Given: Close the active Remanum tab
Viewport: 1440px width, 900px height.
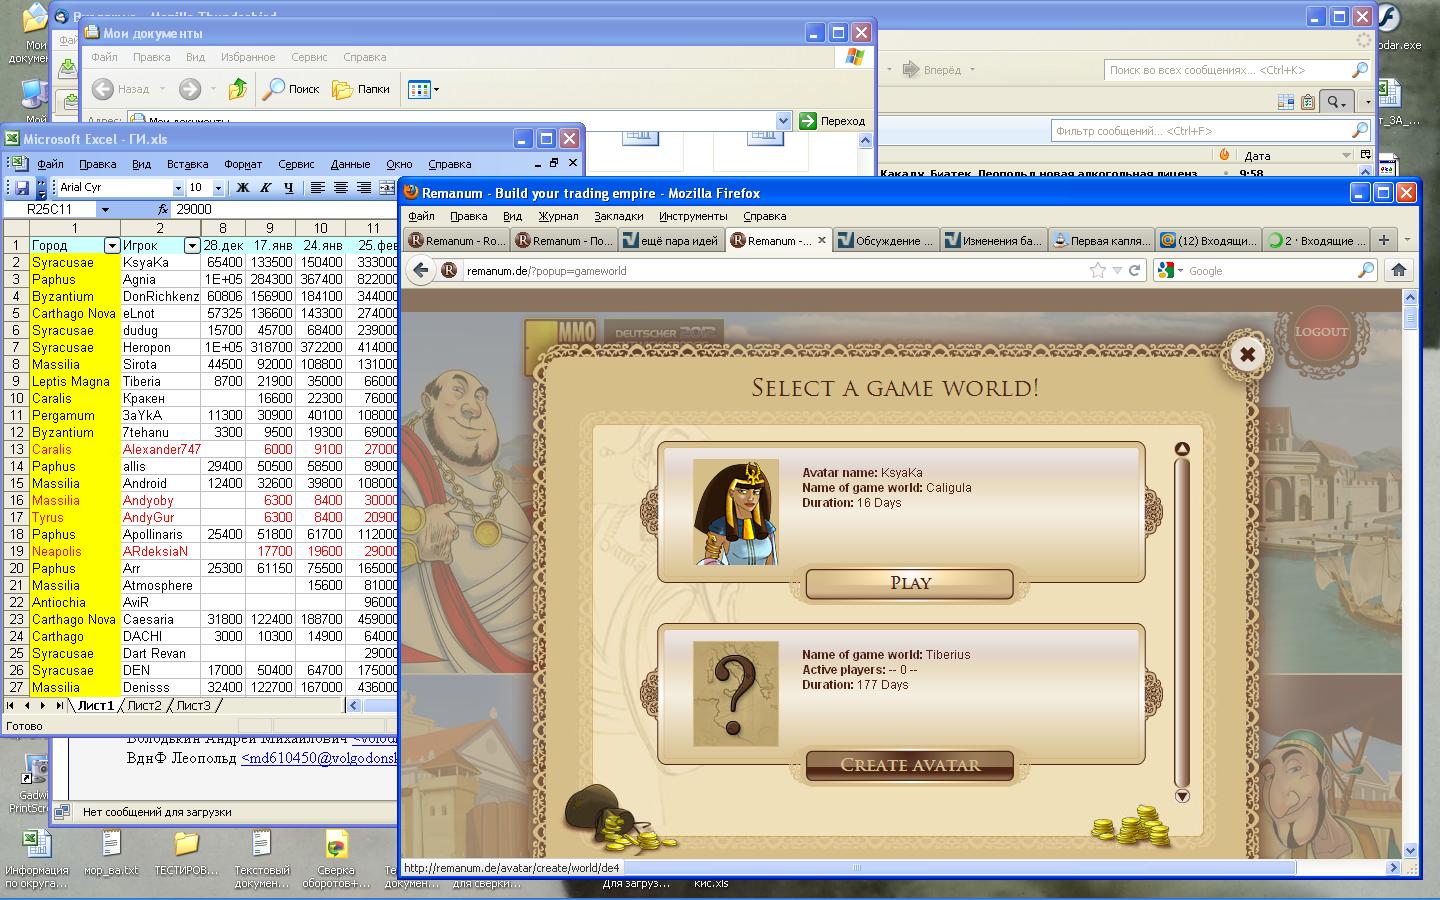Looking at the screenshot, I should click(822, 240).
